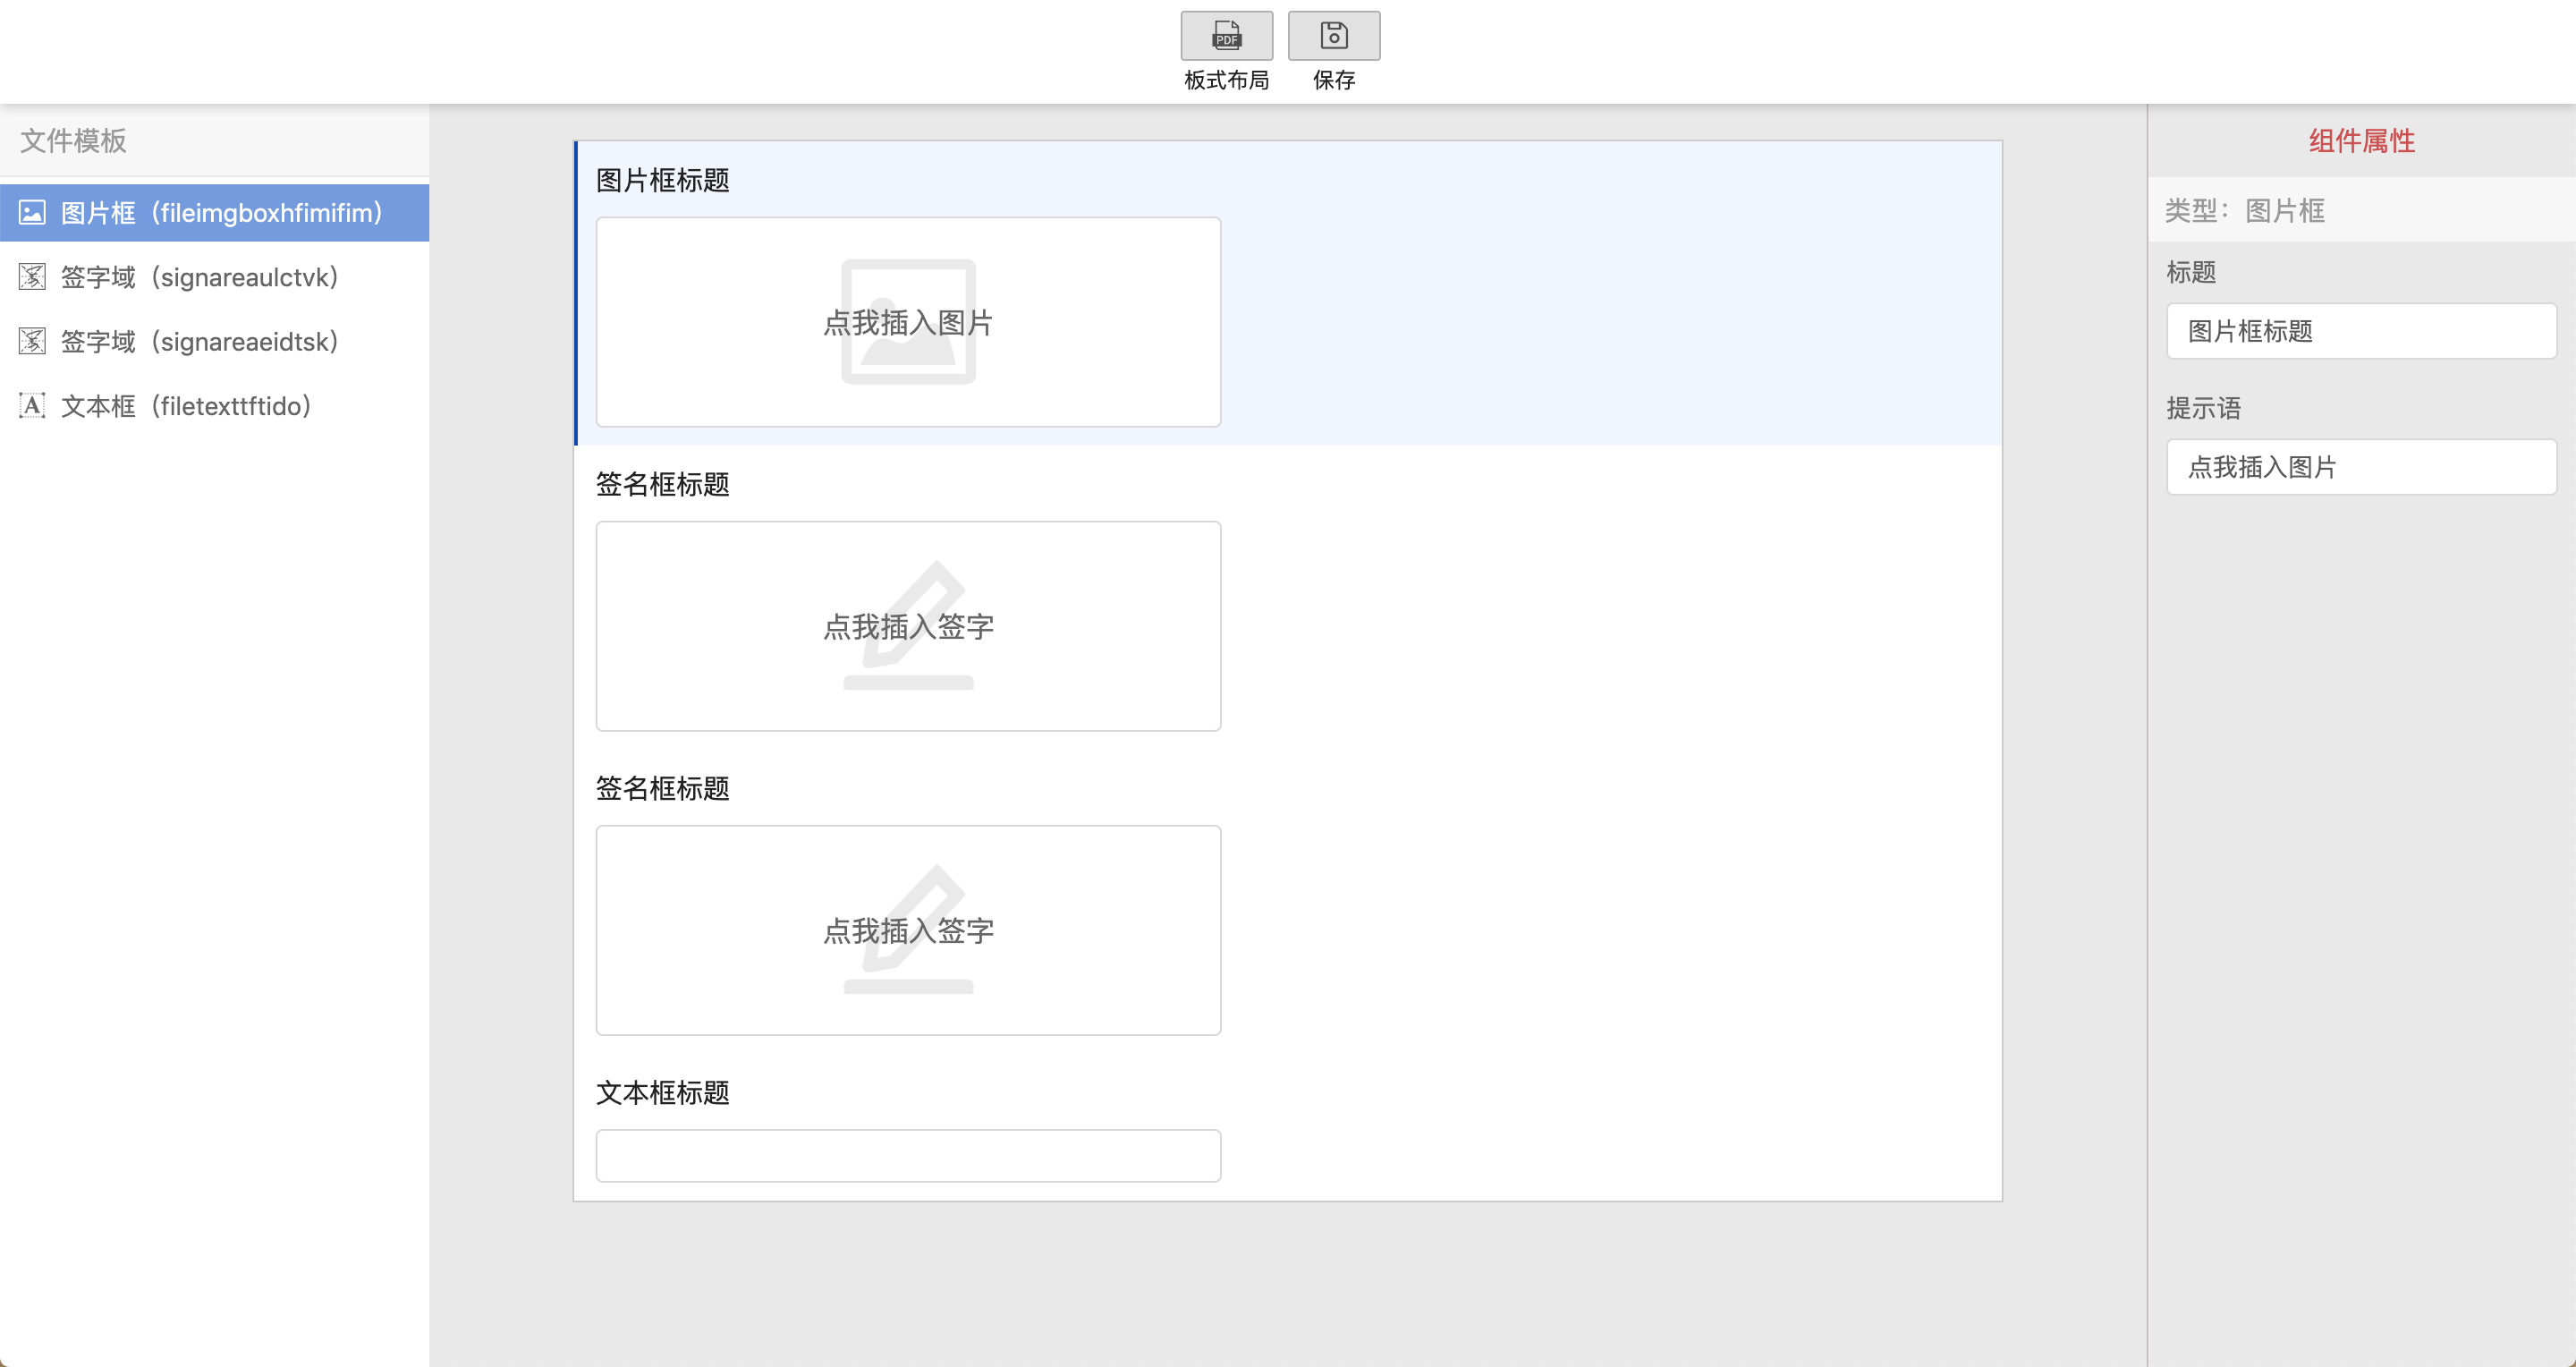This screenshot has height=1367, width=2576.
Task: Click the first 点我插入签字 signature box
Action: (x=908, y=626)
